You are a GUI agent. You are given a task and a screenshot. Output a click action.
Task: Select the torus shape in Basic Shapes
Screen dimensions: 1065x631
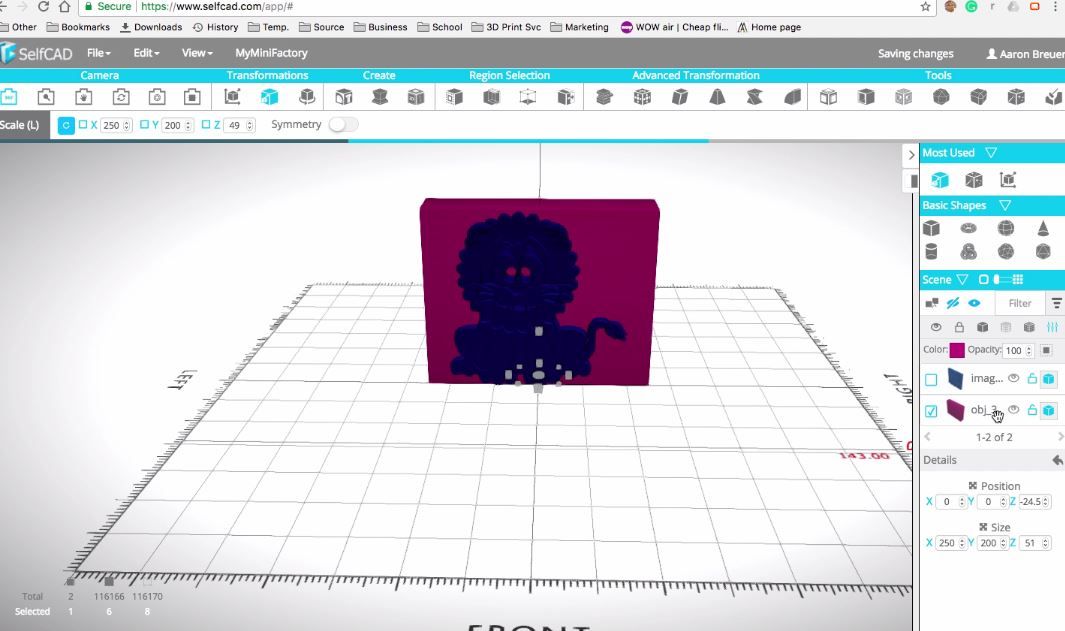tap(968, 228)
